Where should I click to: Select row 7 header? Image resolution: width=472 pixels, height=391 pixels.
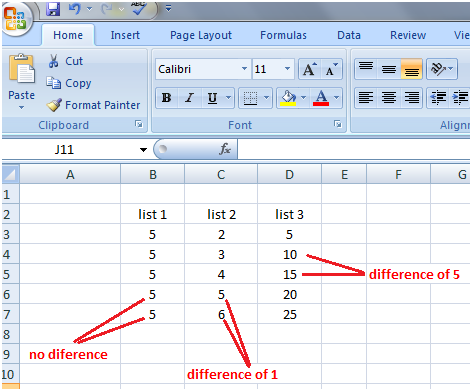[x=11, y=314]
